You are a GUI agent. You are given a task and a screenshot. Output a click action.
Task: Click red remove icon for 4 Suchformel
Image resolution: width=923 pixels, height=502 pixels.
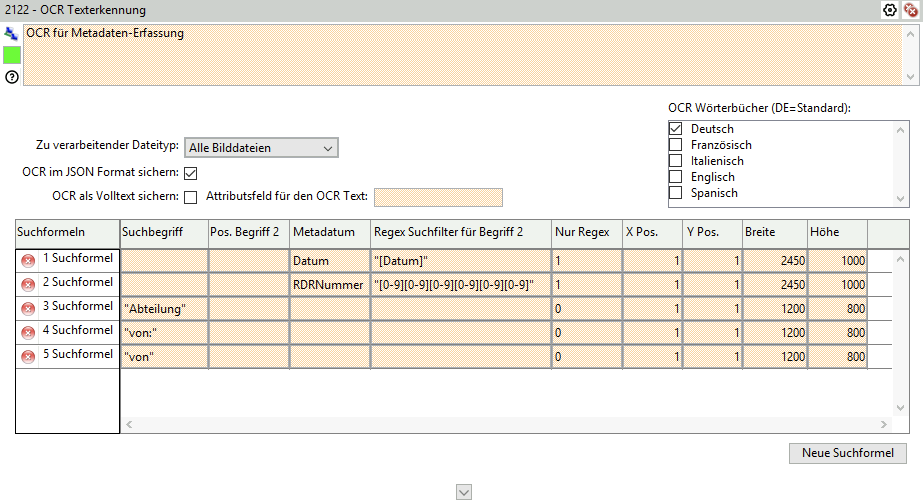[x=28, y=332]
